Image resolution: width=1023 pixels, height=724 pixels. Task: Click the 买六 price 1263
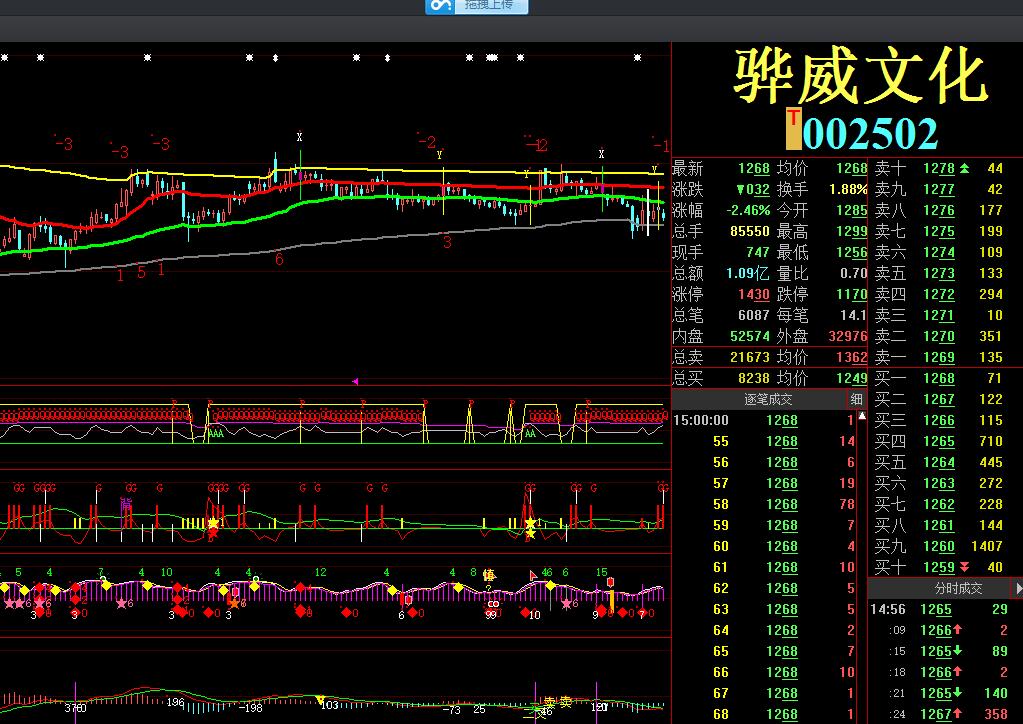tap(939, 483)
